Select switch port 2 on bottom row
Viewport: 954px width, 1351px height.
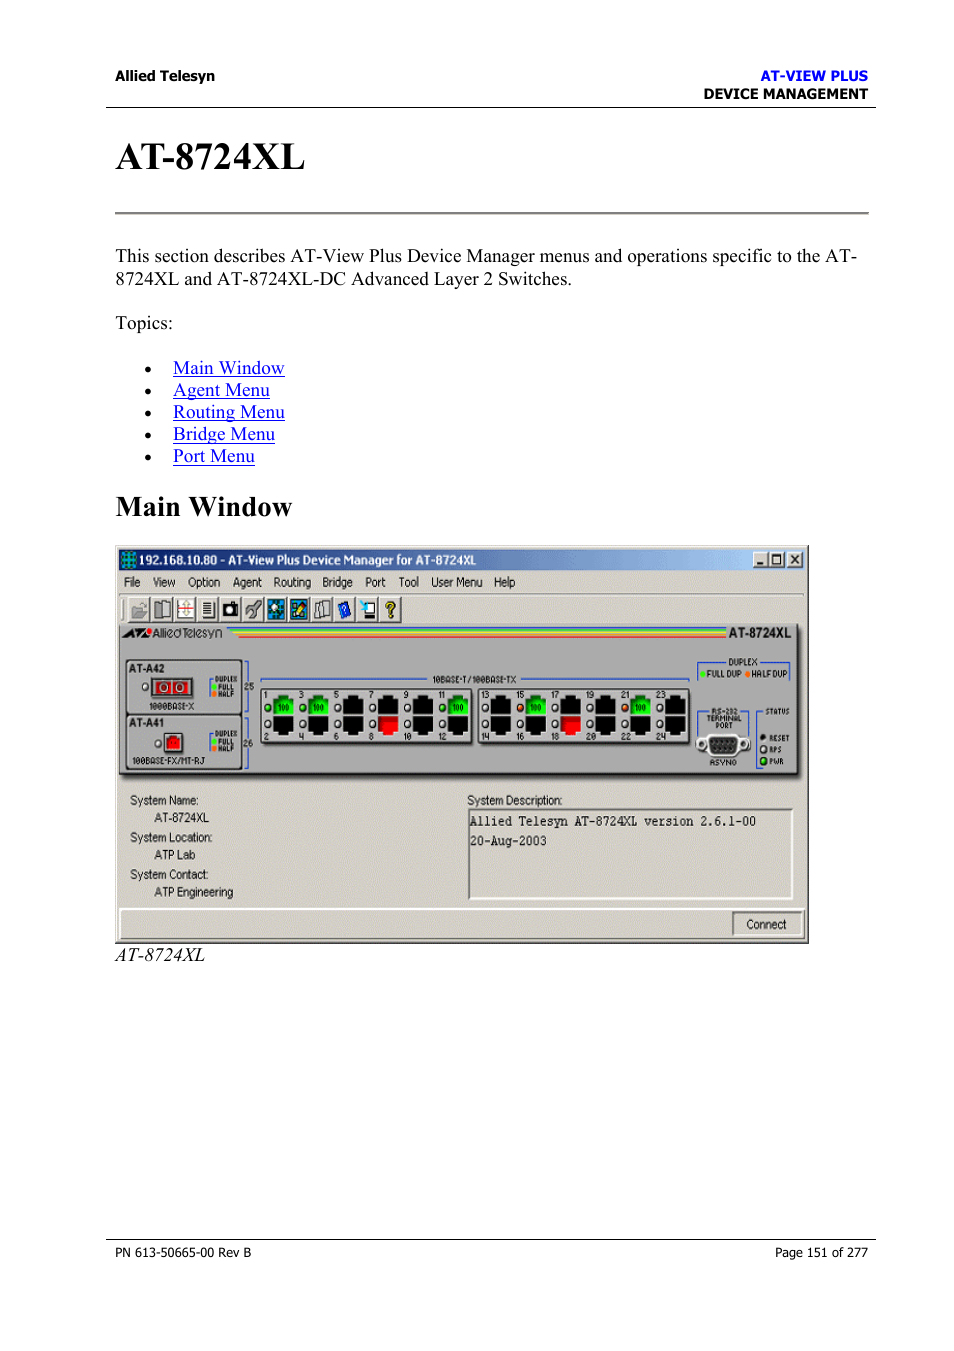tap(283, 724)
